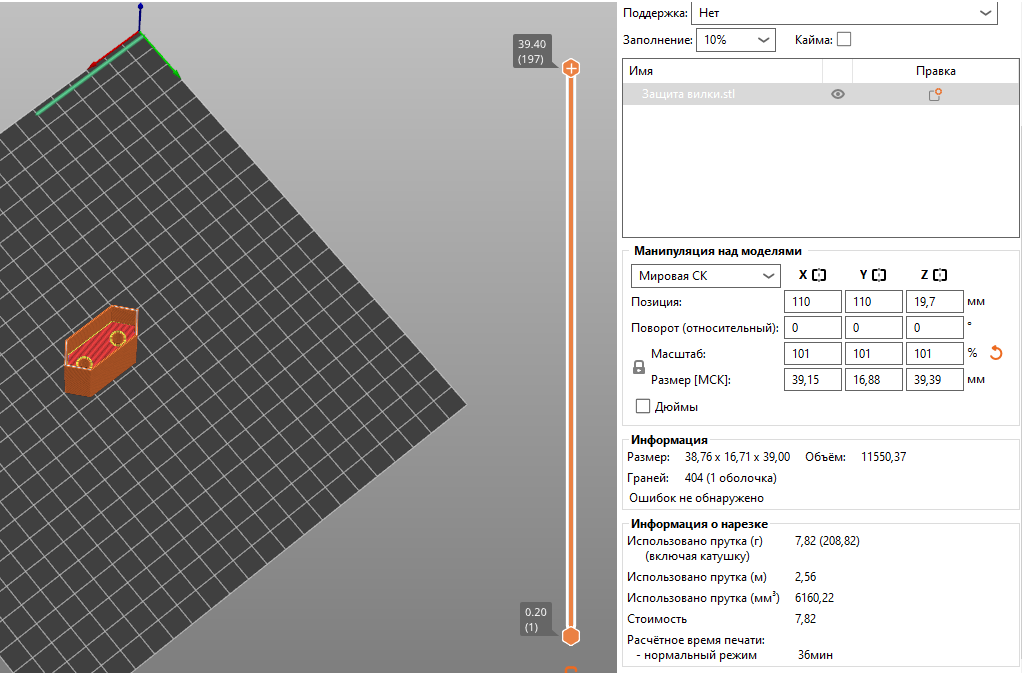Enable the Кайма checkbox

(844, 40)
